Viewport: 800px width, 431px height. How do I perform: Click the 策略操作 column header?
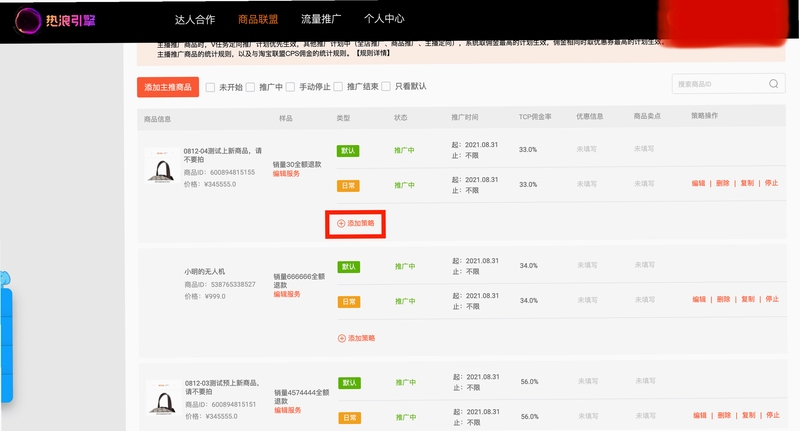(704, 116)
